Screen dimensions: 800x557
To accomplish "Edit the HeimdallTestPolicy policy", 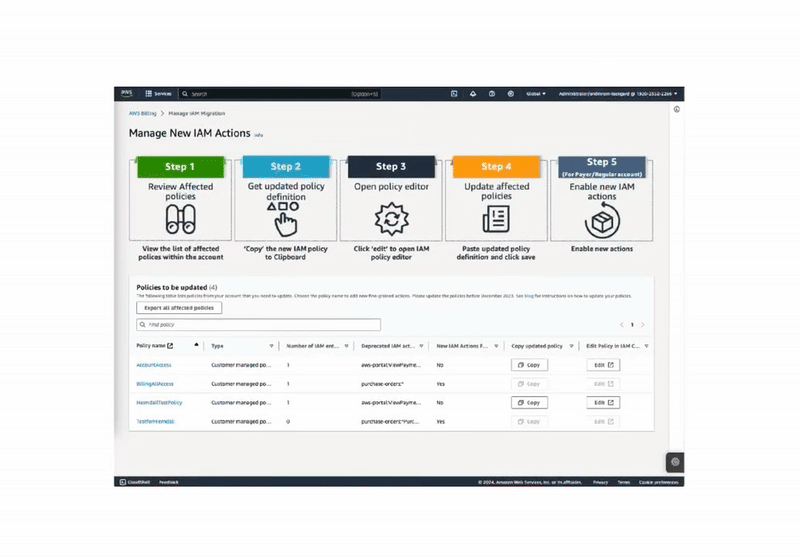I will pyautogui.click(x=604, y=402).
